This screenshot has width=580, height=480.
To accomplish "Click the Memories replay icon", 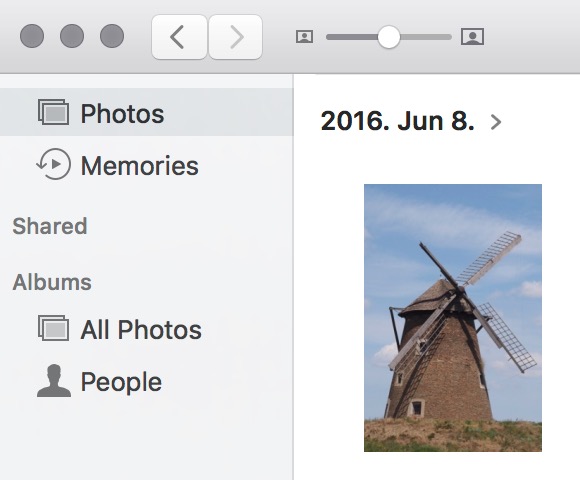I will (x=54, y=164).
